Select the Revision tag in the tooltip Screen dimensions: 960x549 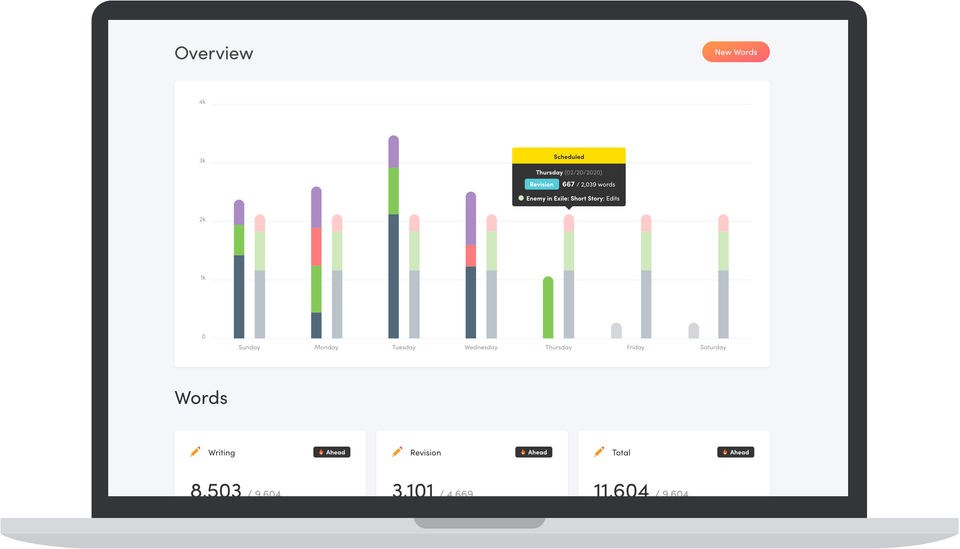tap(541, 184)
